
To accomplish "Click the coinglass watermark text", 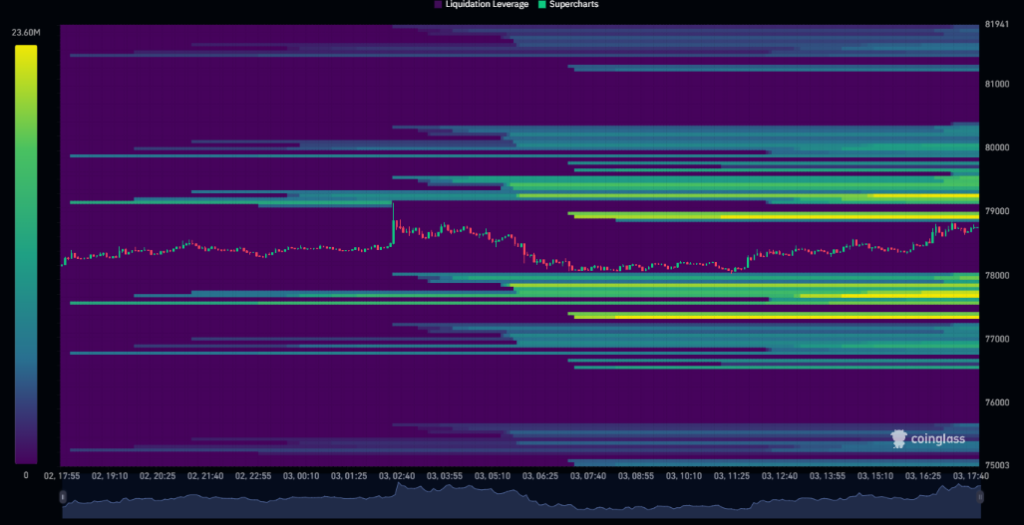I will click(x=938, y=439).
